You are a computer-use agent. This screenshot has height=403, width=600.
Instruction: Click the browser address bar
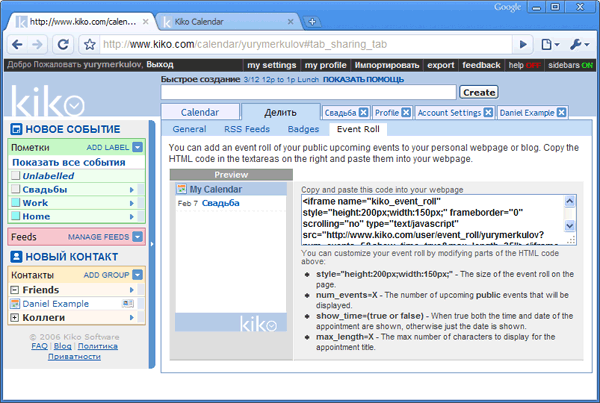click(x=306, y=45)
